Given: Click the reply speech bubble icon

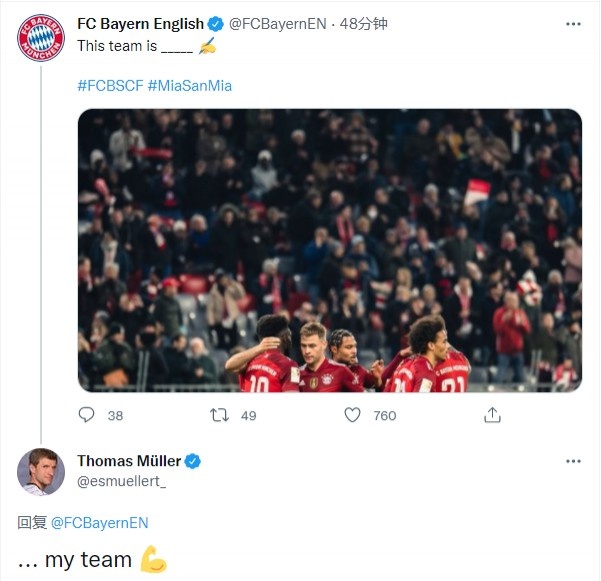Looking at the screenshot, I should click(86, 415).
